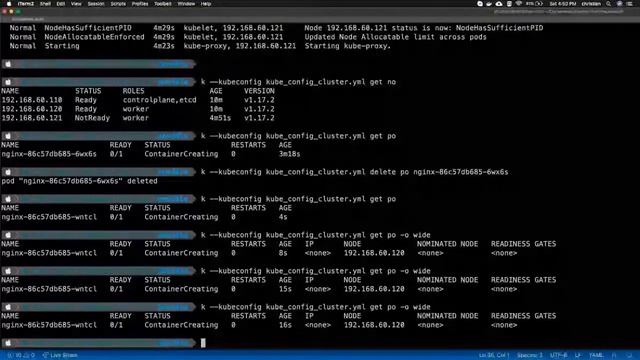The width and height of the screenshot is (640, 360).
Task: Open the Toolbelt menu
Action: (x=163, y=4)
